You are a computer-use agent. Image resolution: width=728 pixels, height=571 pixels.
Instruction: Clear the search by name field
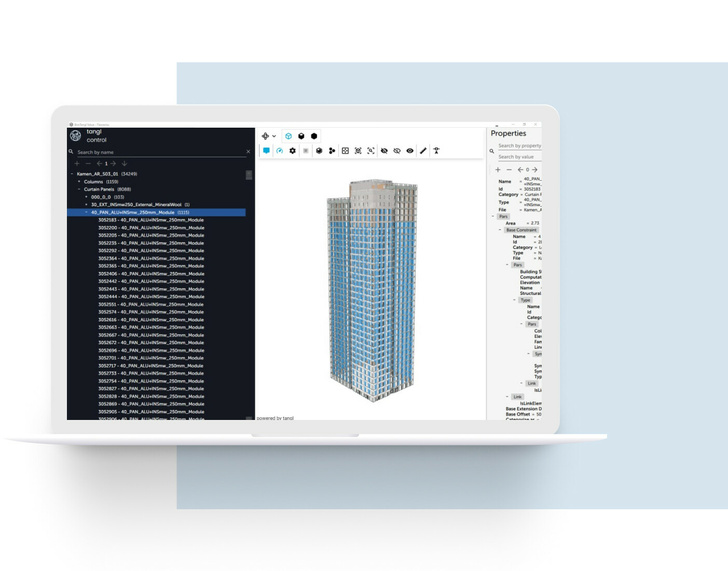pos(248,152)
